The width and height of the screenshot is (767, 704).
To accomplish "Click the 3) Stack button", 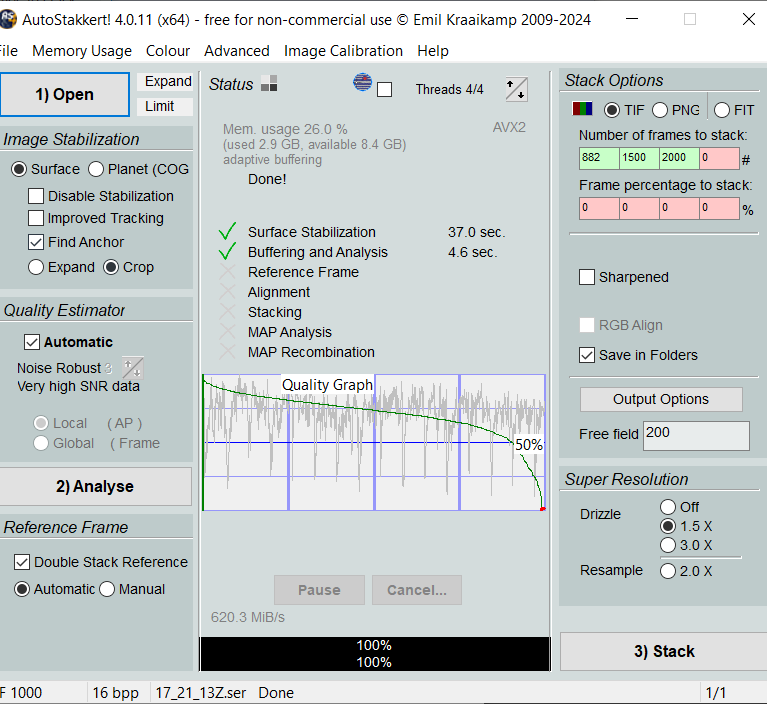I will pyautogui.click(x=664, y=651).
